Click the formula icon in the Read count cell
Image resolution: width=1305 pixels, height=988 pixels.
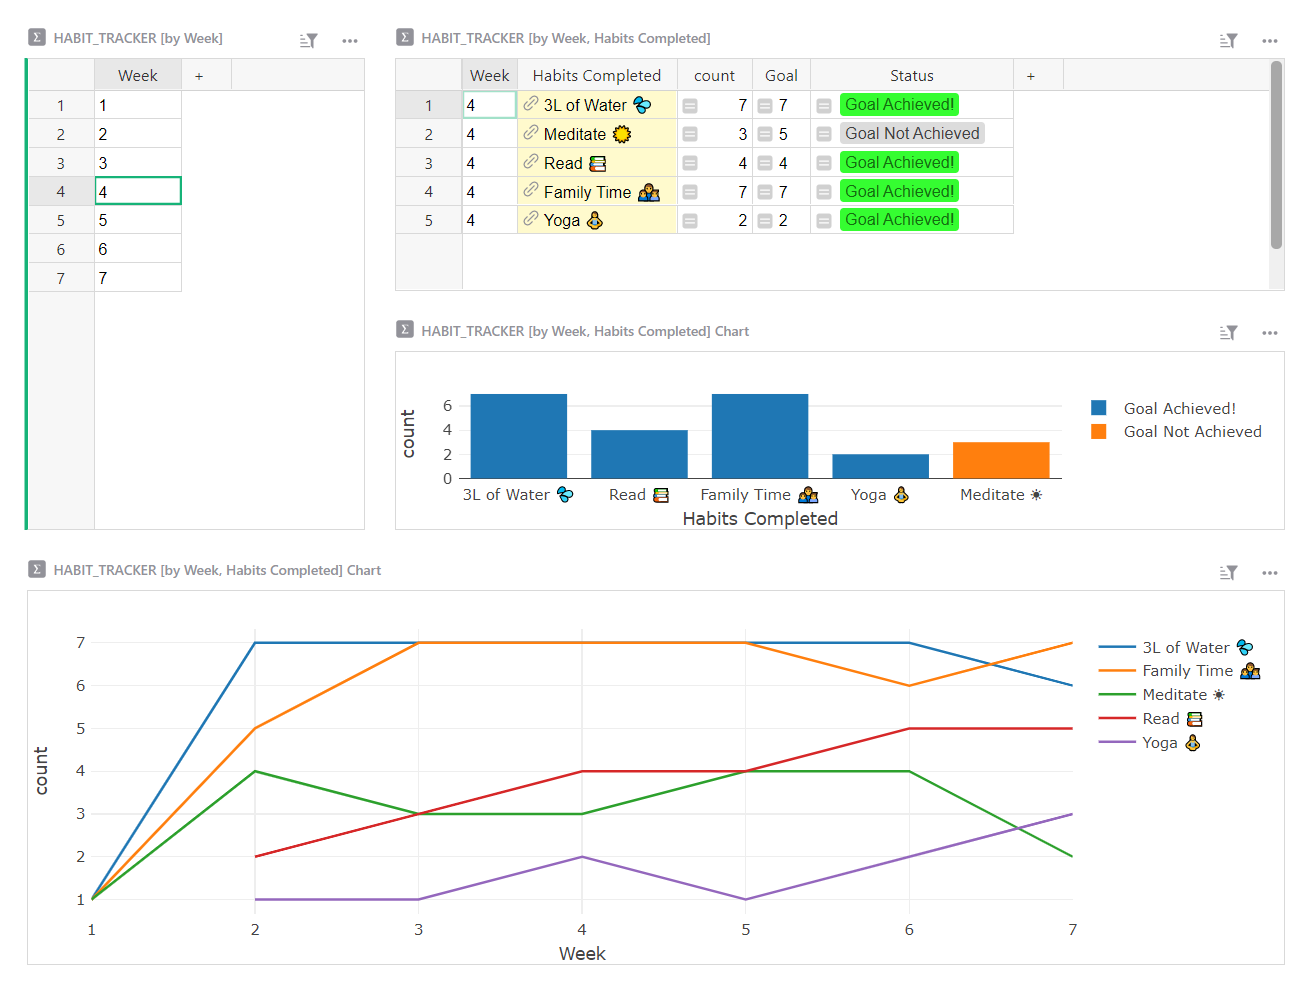[x=690, y=163]
